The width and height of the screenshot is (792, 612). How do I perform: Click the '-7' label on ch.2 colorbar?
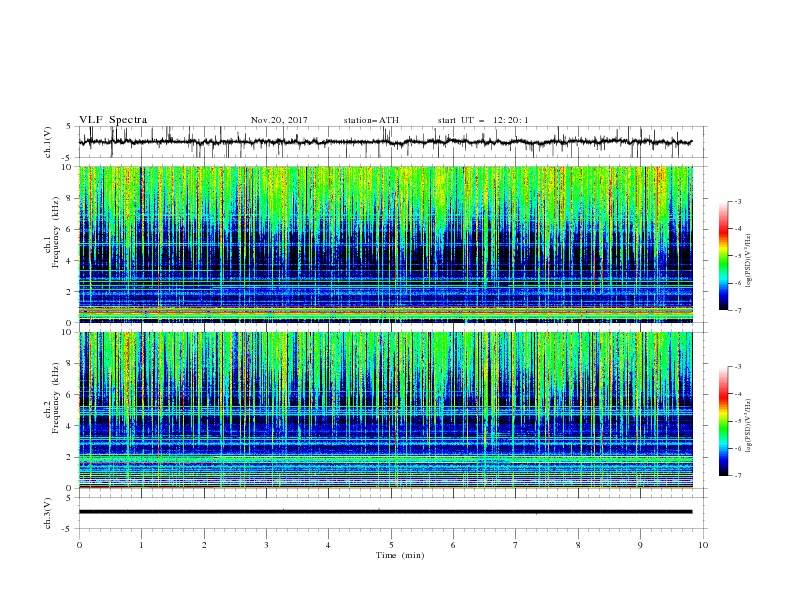tap(737, 476)
